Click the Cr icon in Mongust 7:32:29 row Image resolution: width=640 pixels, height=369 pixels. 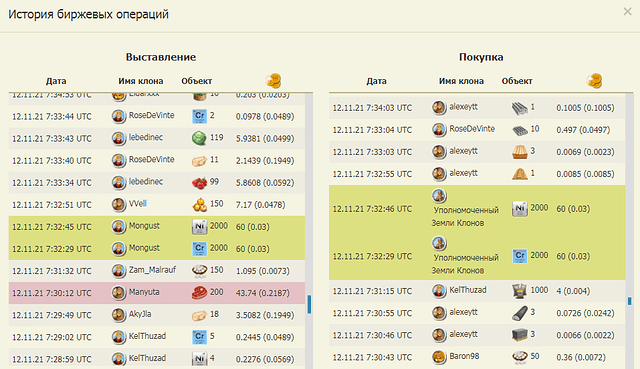point(199,249)
